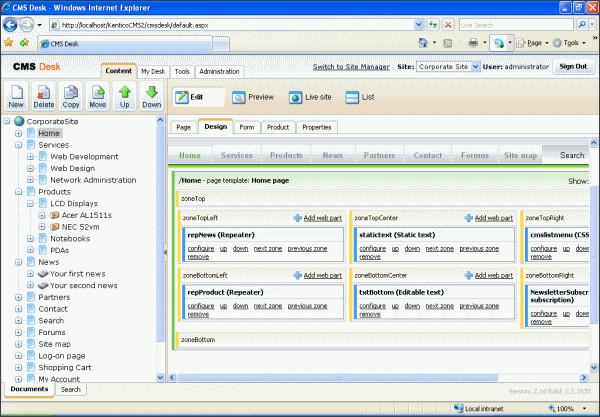Viewport: 600px width, 417px height.
Task: Open the zoom level 100% control
Action: (x=567, y=408)
